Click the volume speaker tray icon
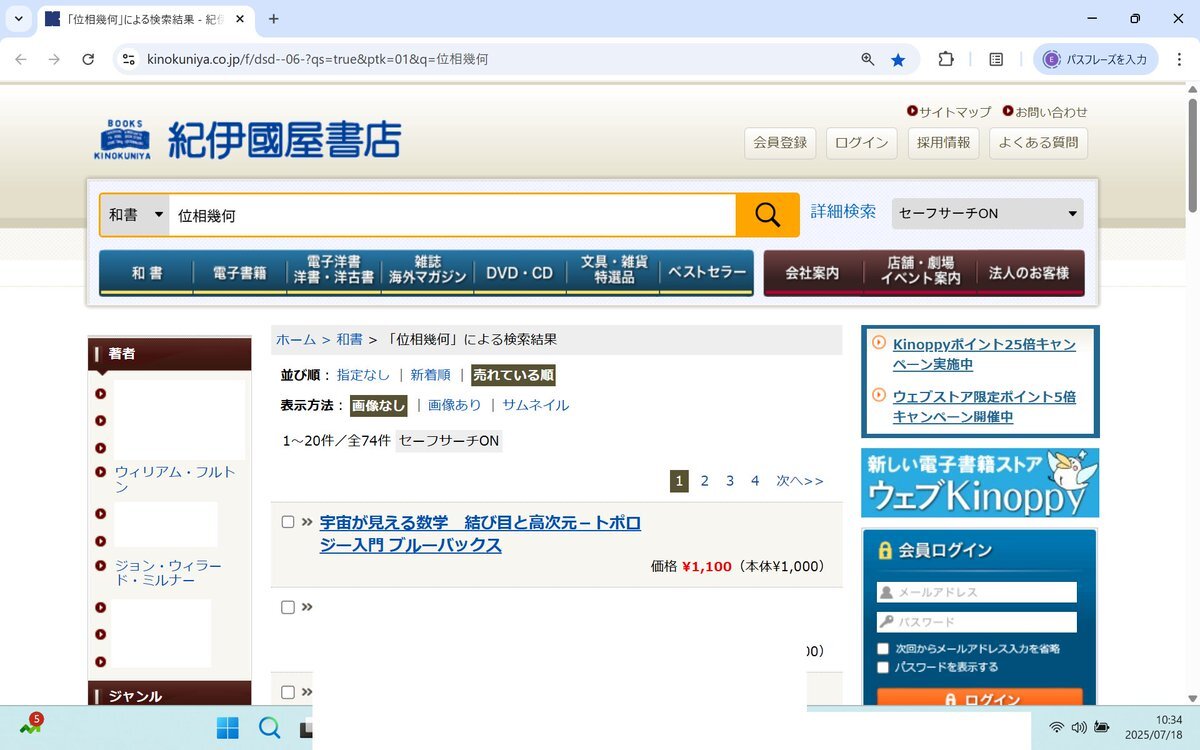 coord(1079,727)
